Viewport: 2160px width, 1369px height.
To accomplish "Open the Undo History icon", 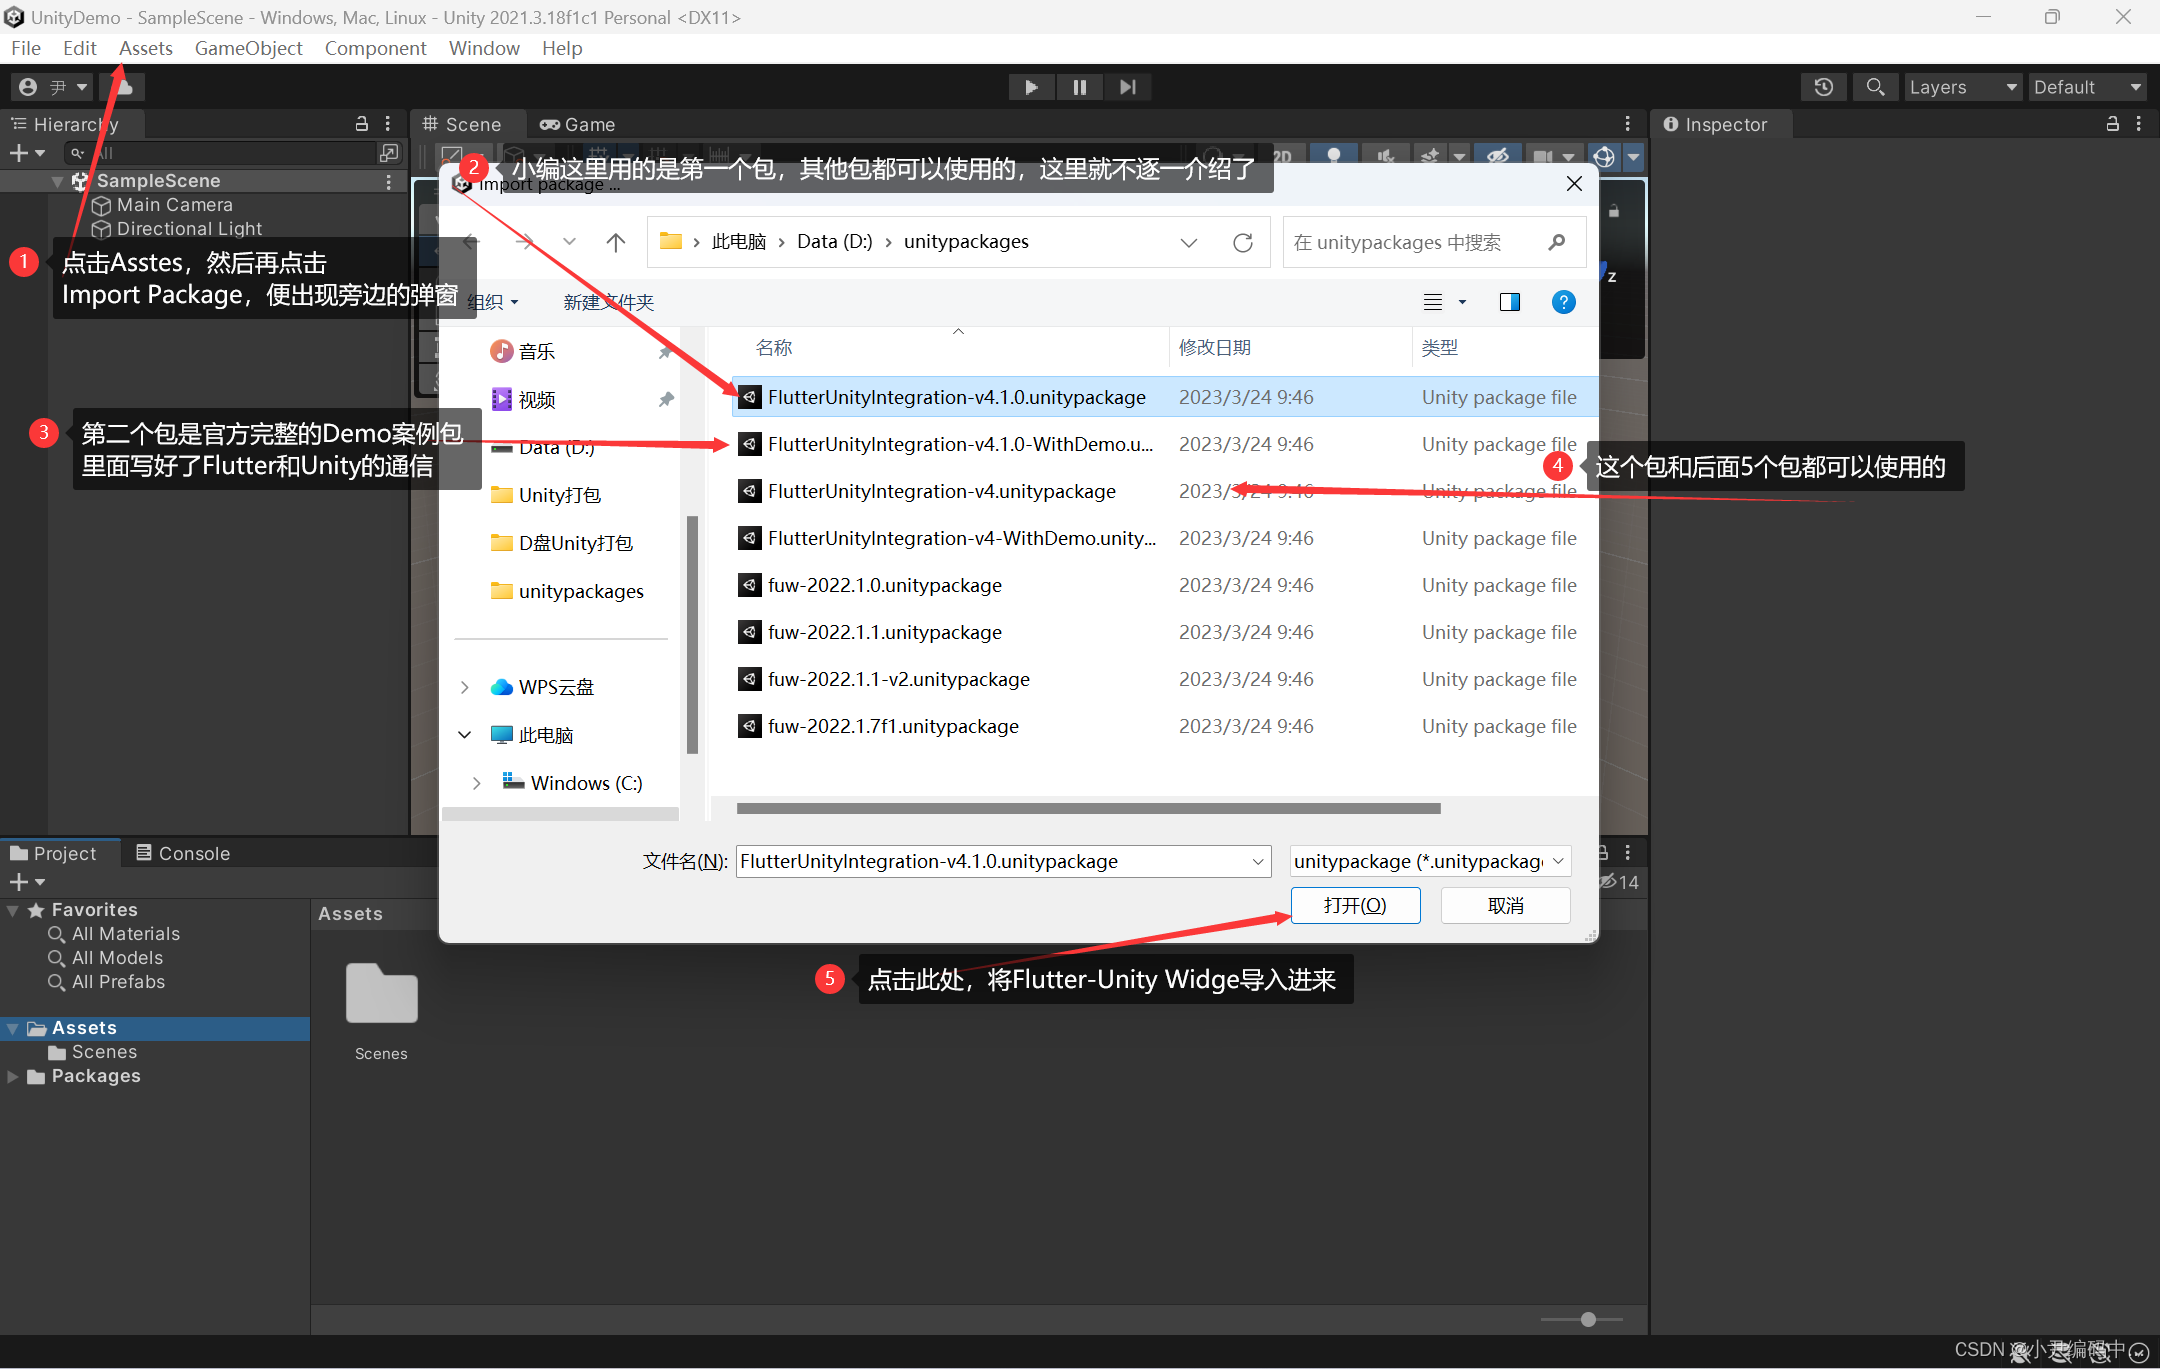I will (x=1823, y=87).
